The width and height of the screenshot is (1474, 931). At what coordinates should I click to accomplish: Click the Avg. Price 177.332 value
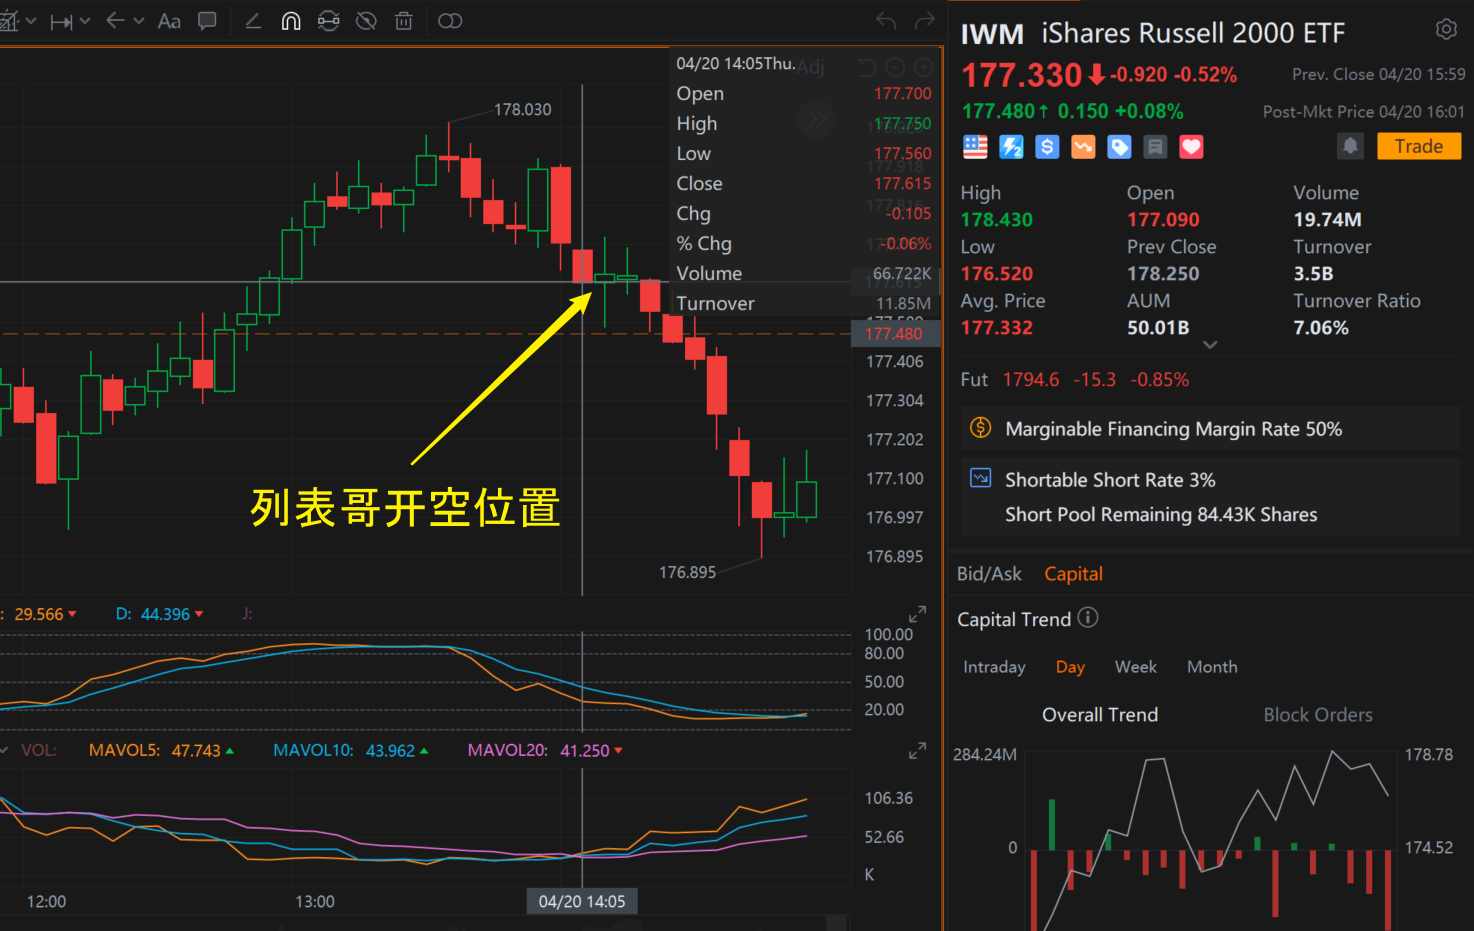pos(997,327)
